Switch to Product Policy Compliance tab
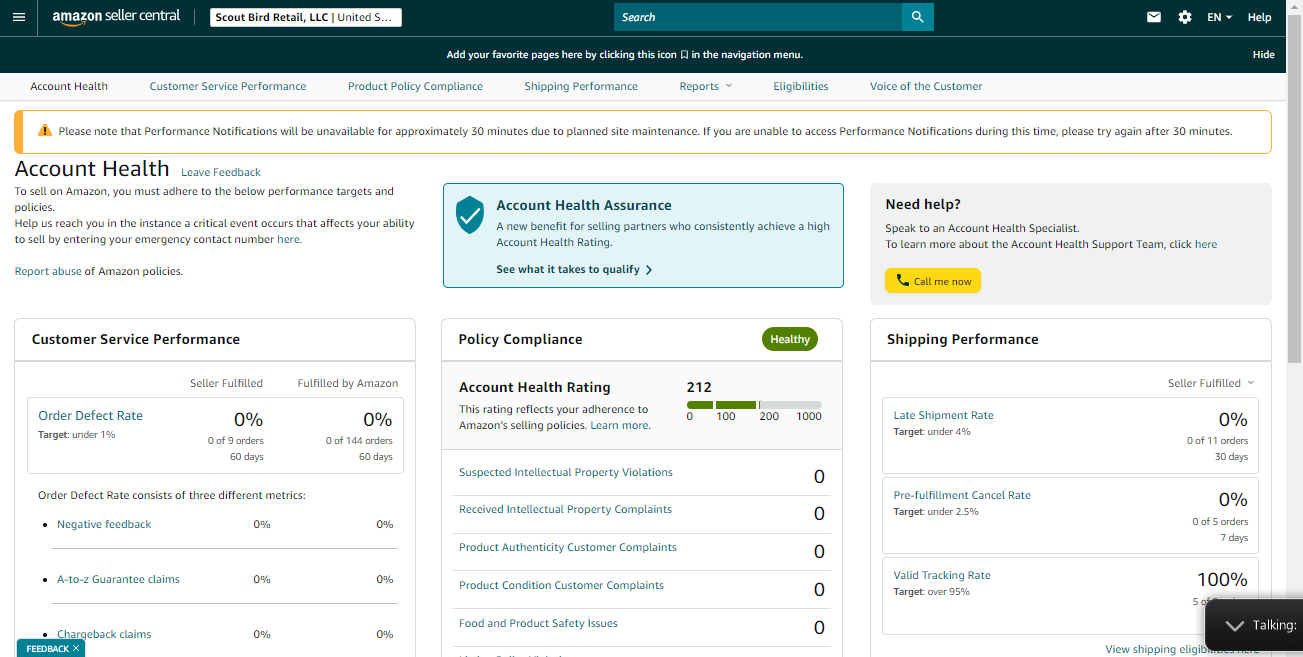 point(415,86)
